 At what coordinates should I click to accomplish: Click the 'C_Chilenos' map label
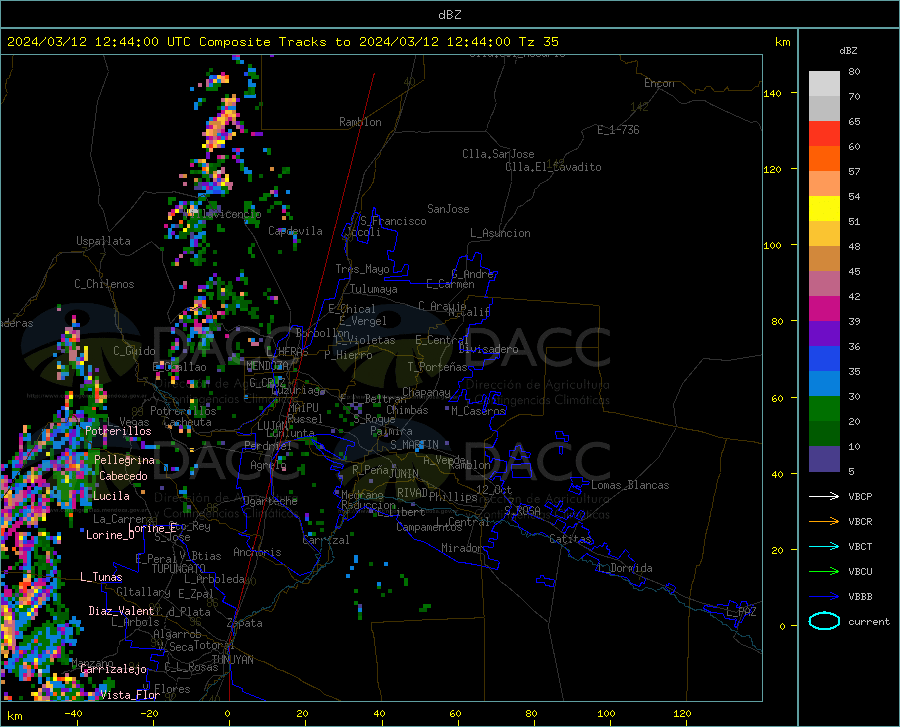104,284
